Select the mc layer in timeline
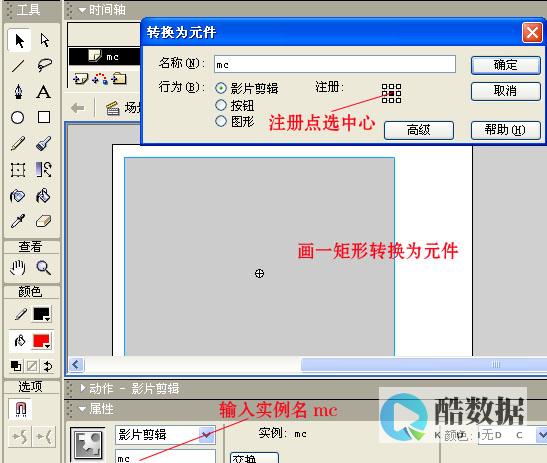 105,57
